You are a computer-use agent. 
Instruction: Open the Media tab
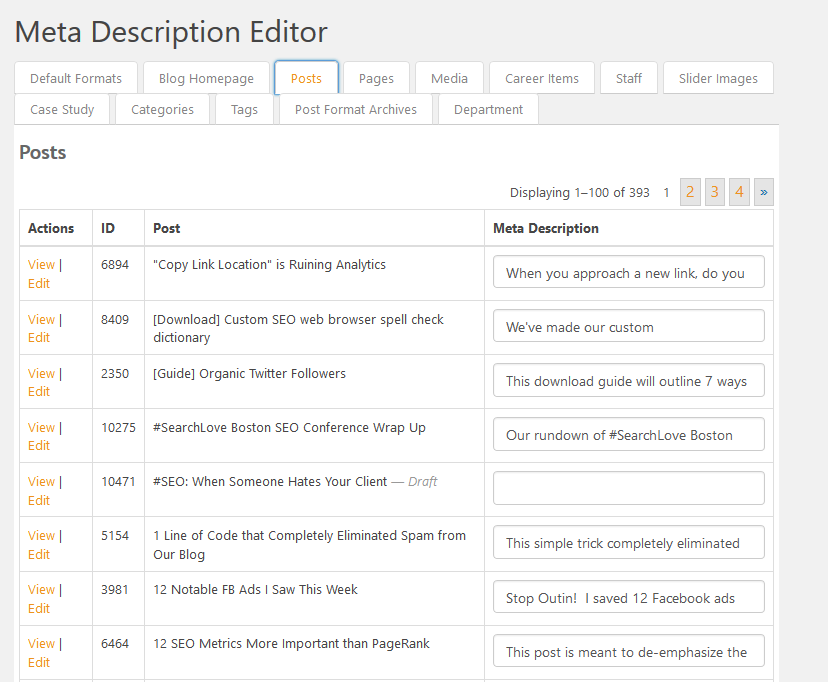coord(449,78)
